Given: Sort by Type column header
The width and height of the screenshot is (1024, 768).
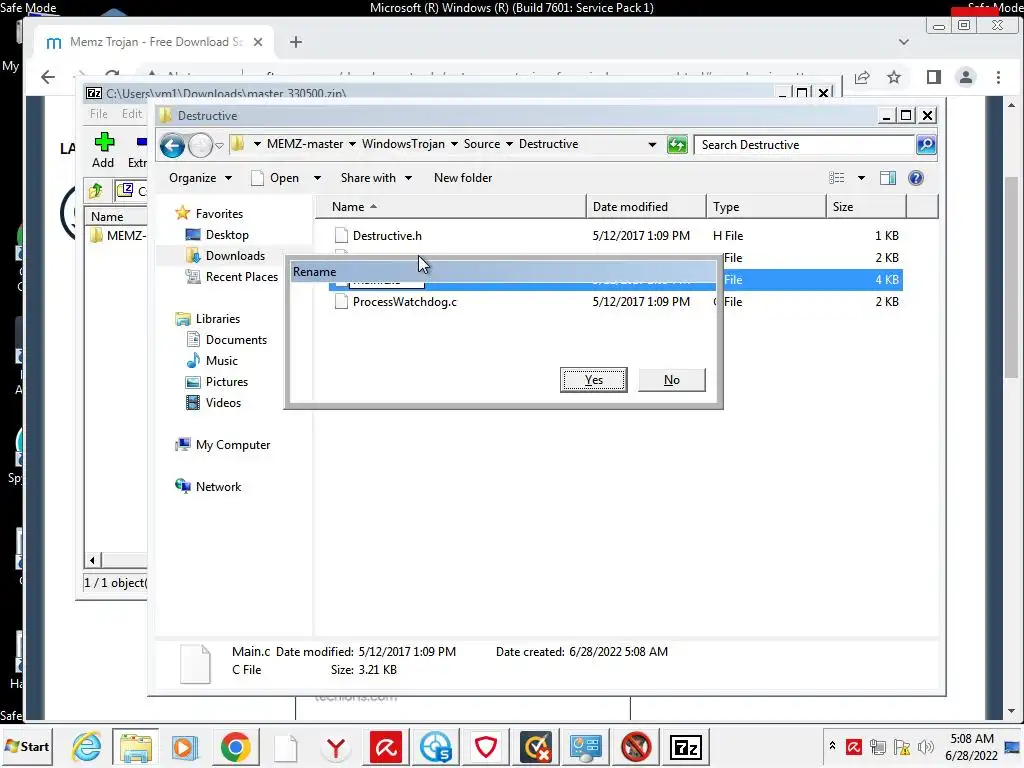Looking at the screenshot, I should 766,206.
